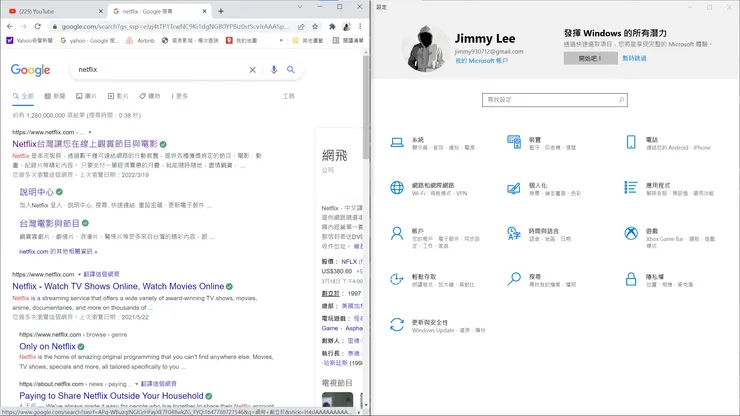Image resolution: width=740 pixels, height=416 pixels.
Task: Open the Accounts (帳戶) person icon
Action: tap(397, 233)
